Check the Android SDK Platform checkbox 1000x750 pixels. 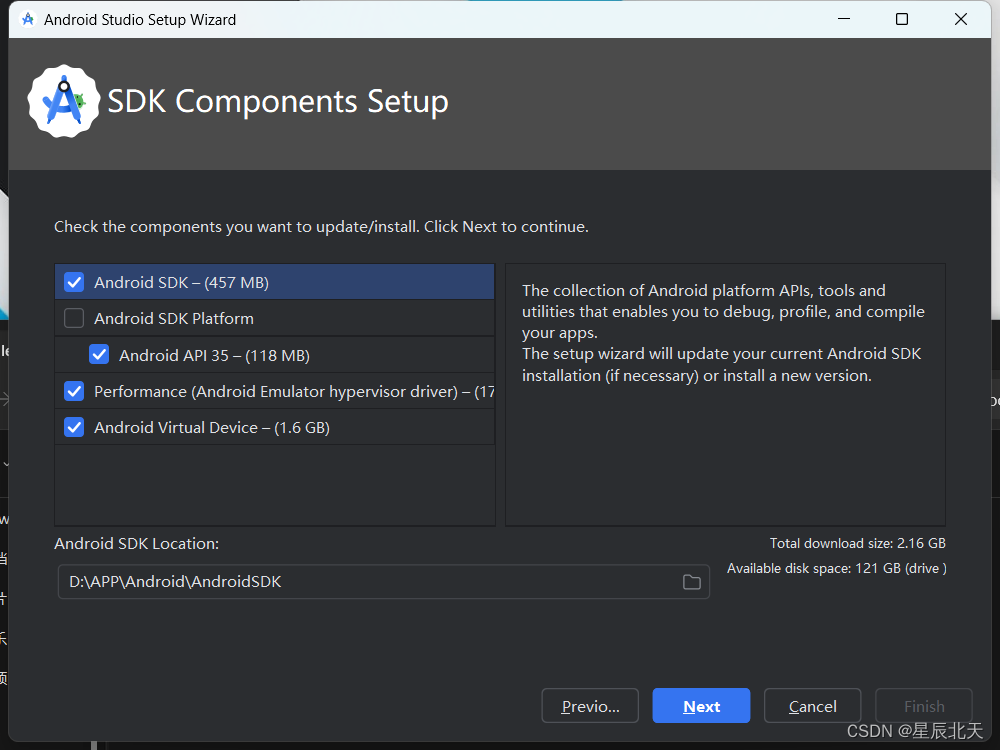75,318
